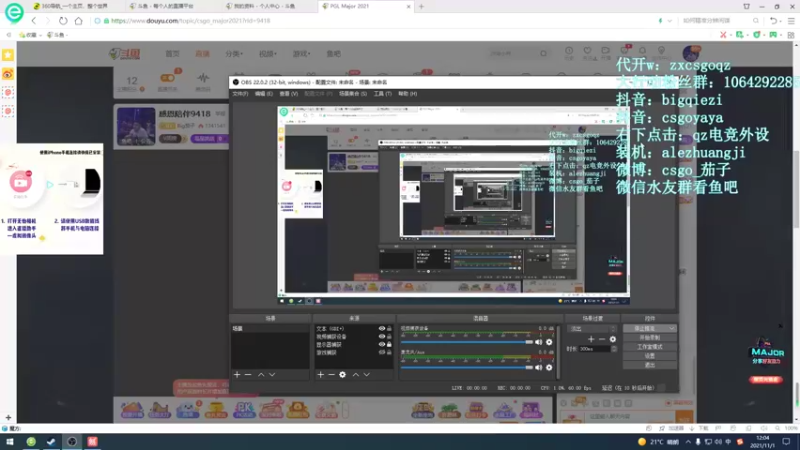
Task: Open the 直播 link in Douyu navigation
Action: [x=203, y=54]
